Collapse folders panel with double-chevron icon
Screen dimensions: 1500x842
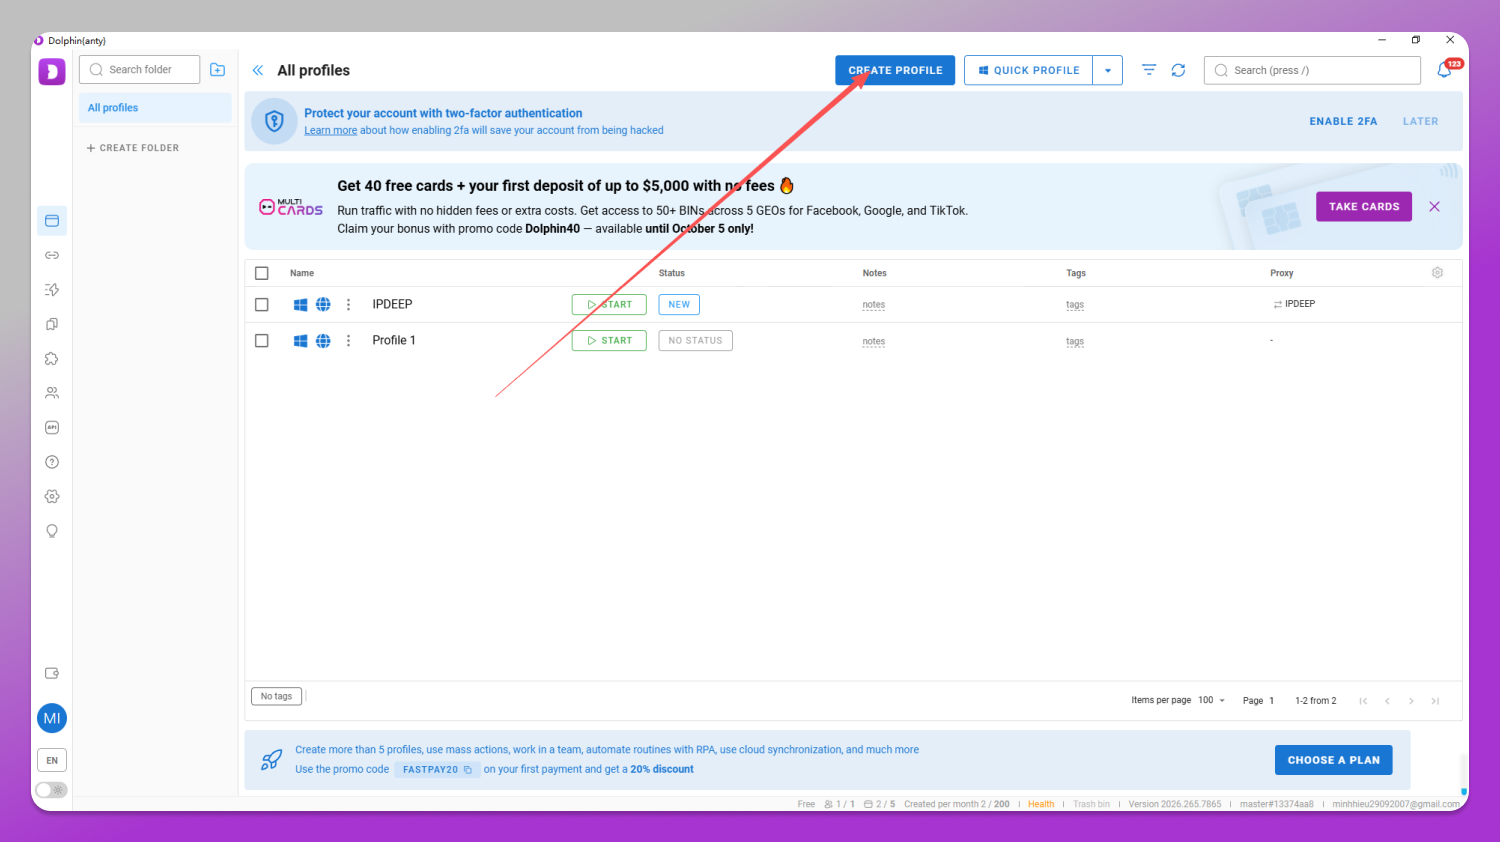pos(258,70)
